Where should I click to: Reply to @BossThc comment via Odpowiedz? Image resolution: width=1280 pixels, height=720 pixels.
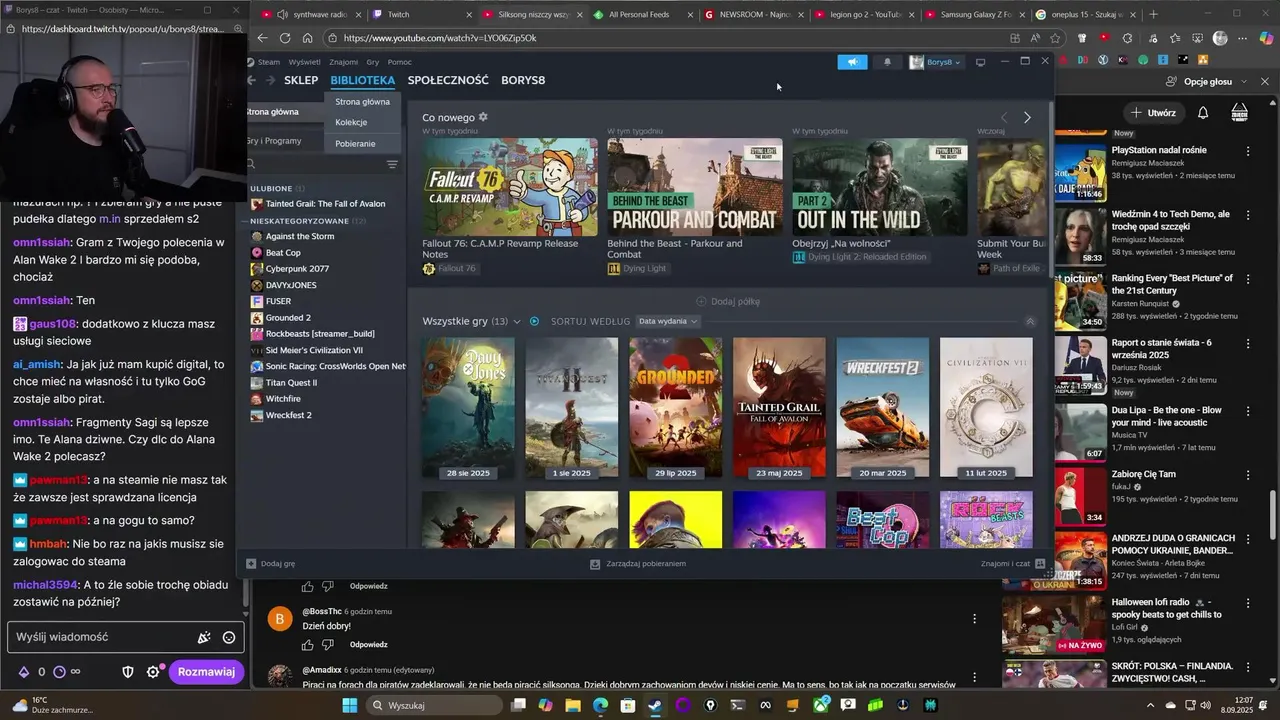[368, 645]
